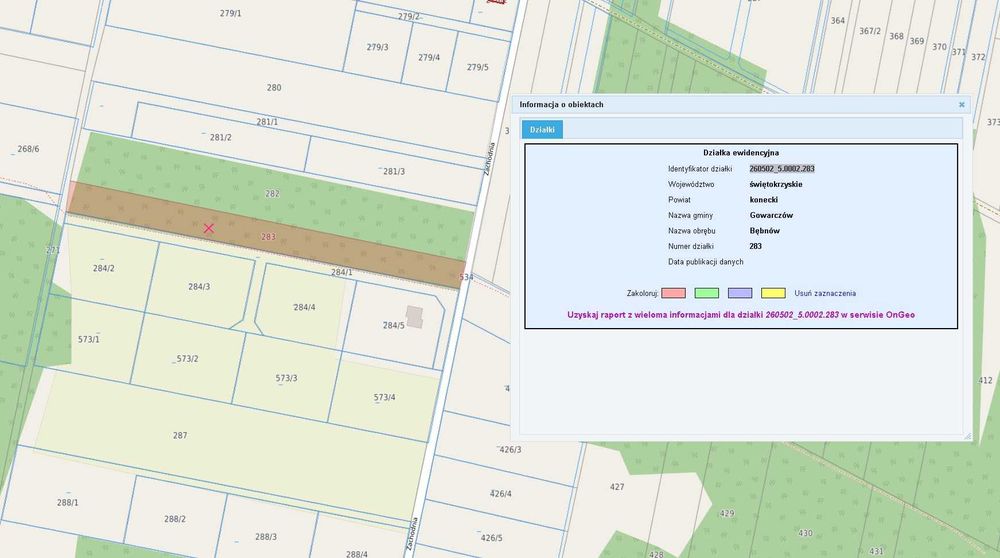
Task: Click the Usuń zaznaczenia link
Action: (x=825, y=293)
